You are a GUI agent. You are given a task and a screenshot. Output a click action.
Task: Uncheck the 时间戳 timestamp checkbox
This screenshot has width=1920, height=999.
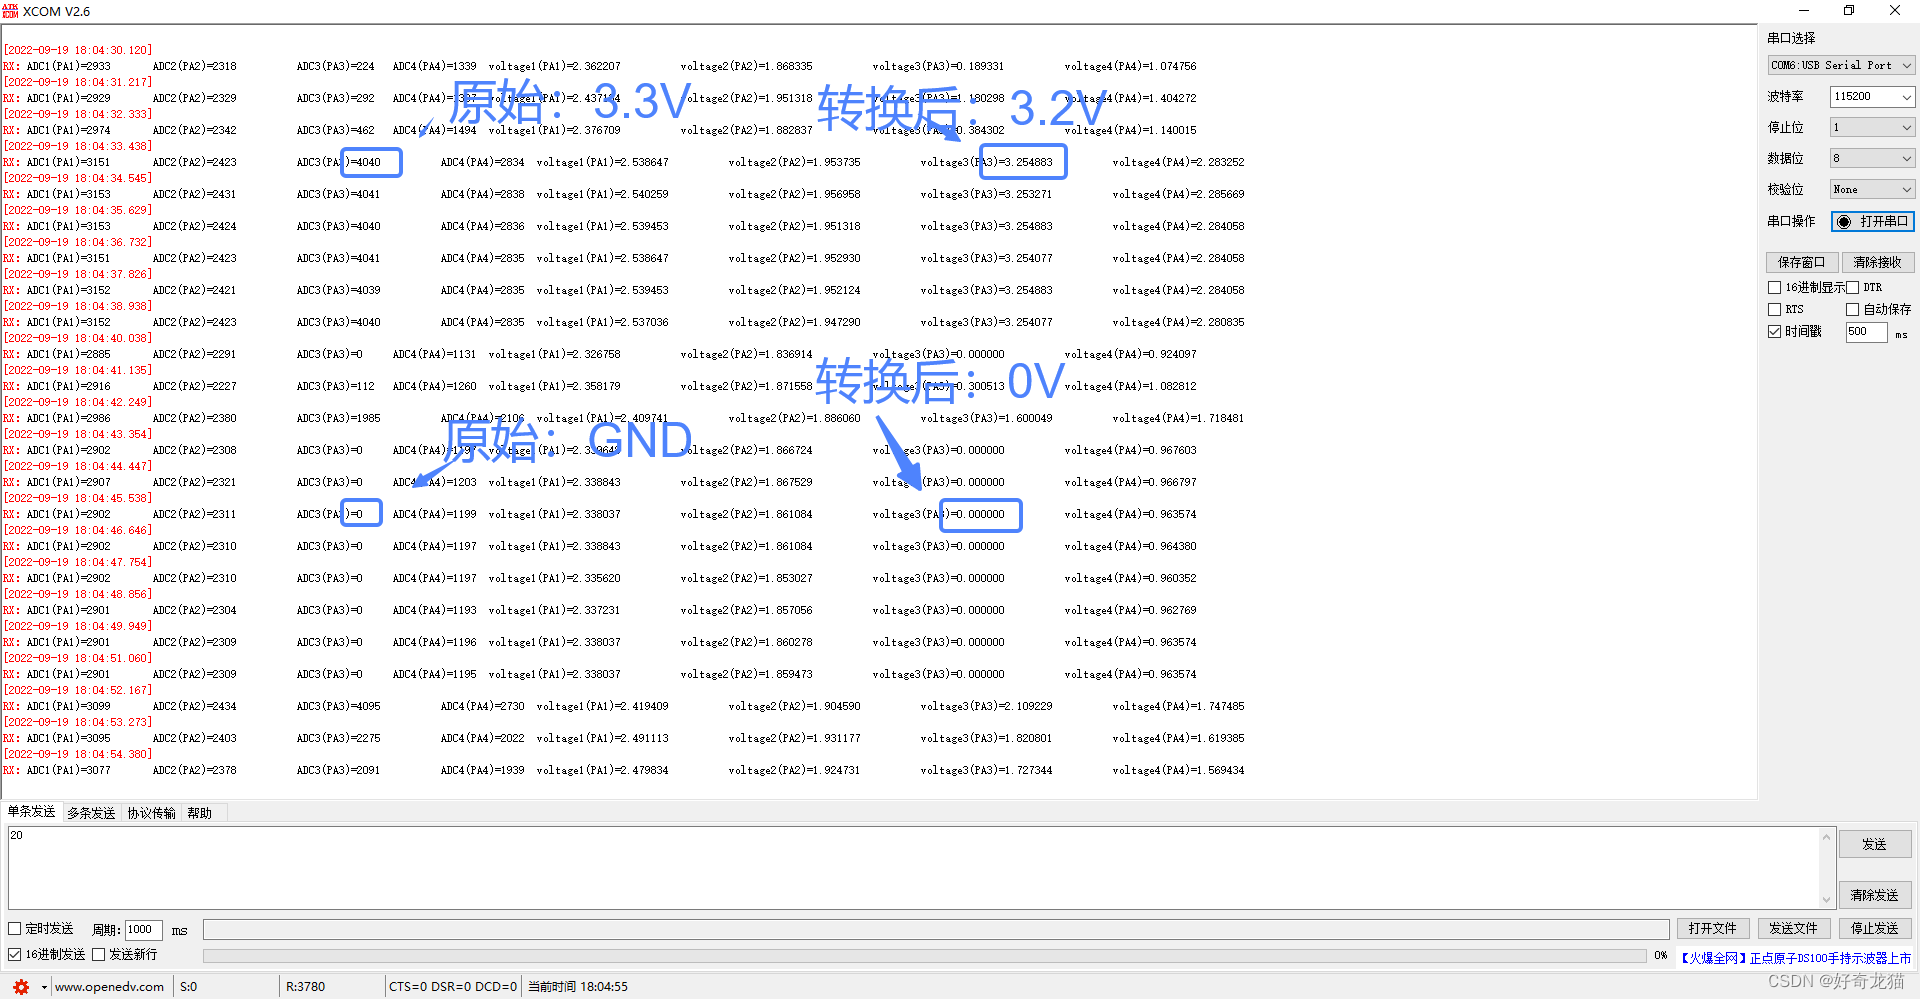(x=1775, y=331)
